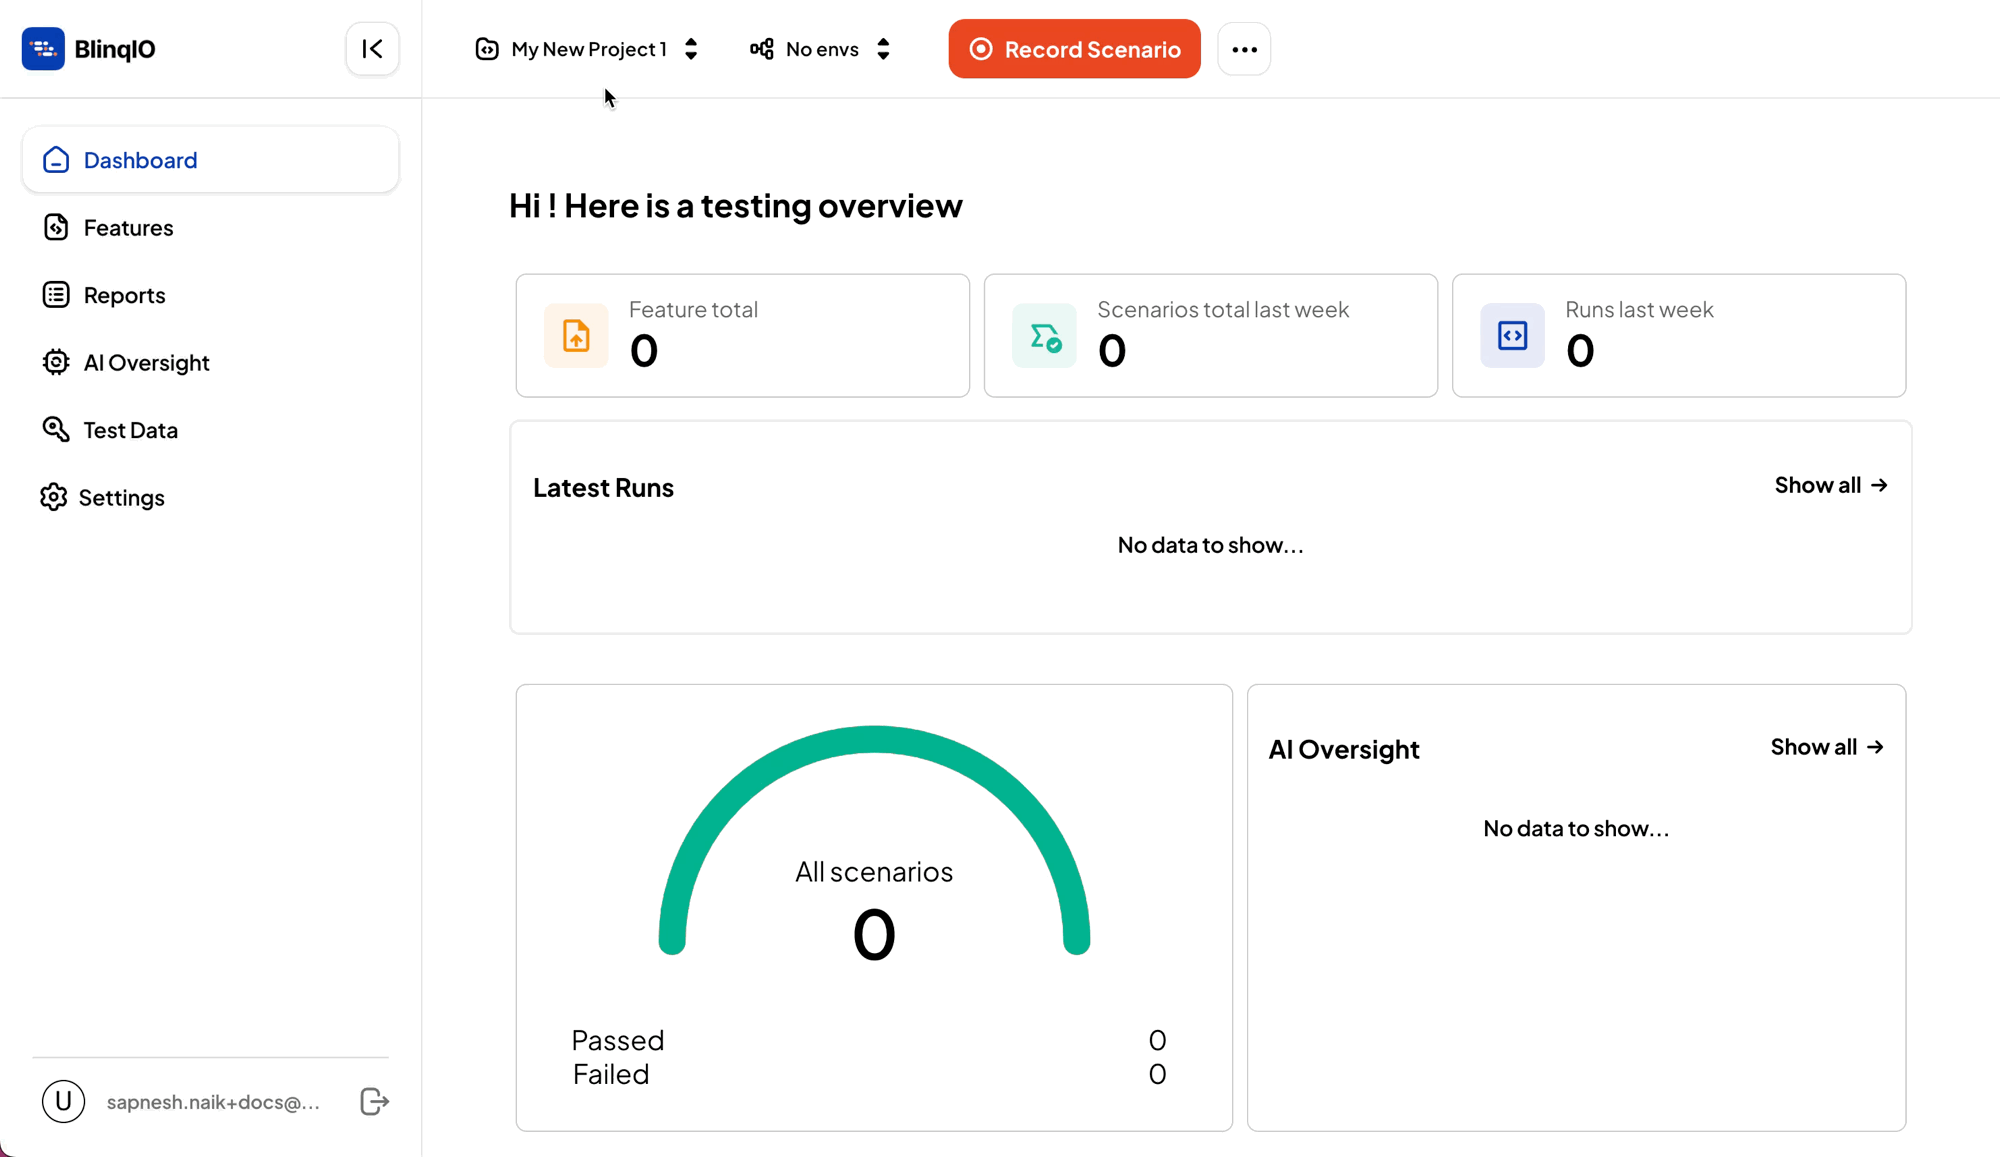The image size is (2000, 1157).
Task: Click the Features icon in sidebar
Action: 55,227
